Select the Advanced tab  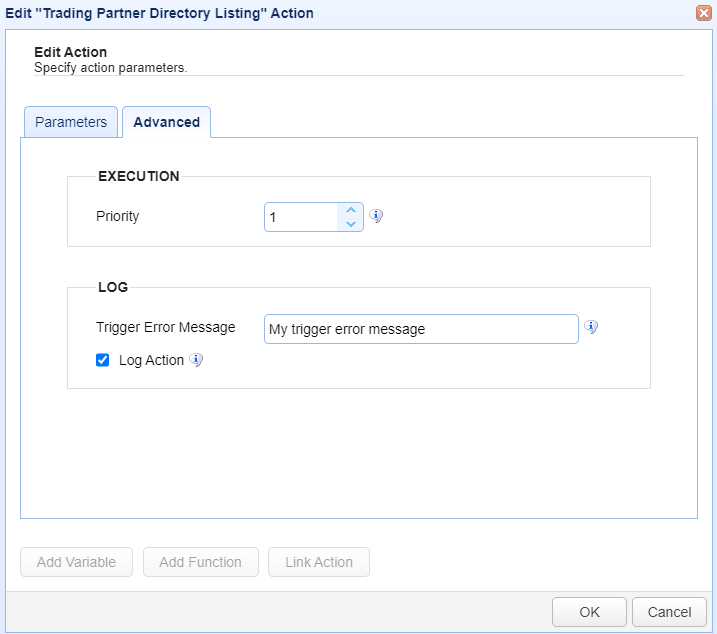(x=166, y=122)
